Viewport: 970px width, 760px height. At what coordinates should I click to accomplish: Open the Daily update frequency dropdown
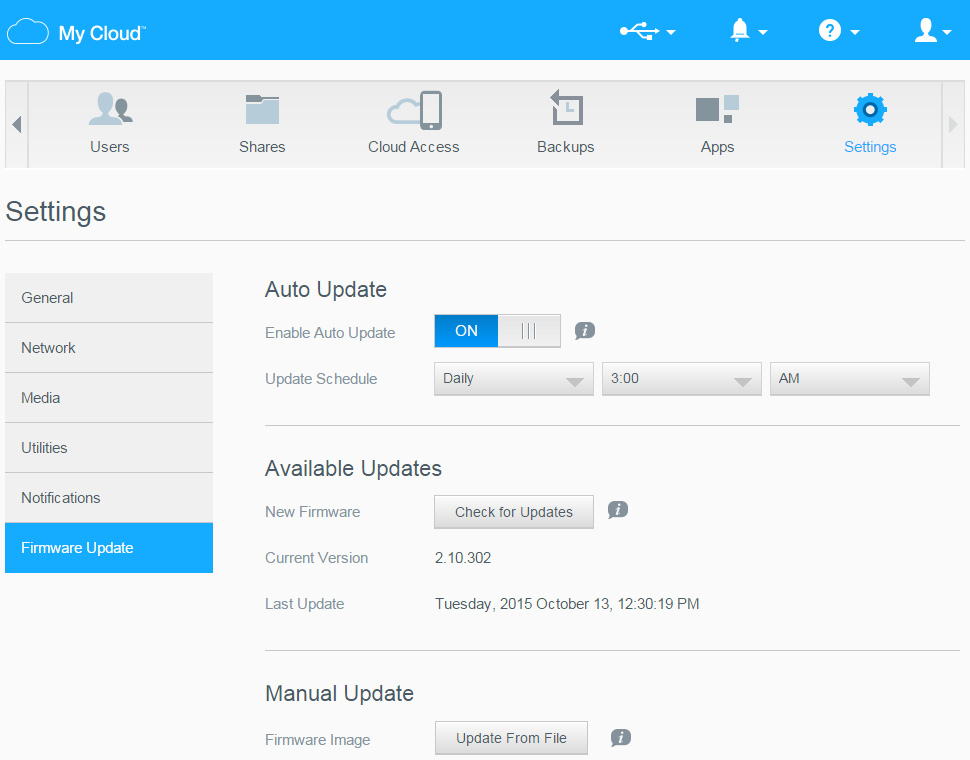pos(513,378)
